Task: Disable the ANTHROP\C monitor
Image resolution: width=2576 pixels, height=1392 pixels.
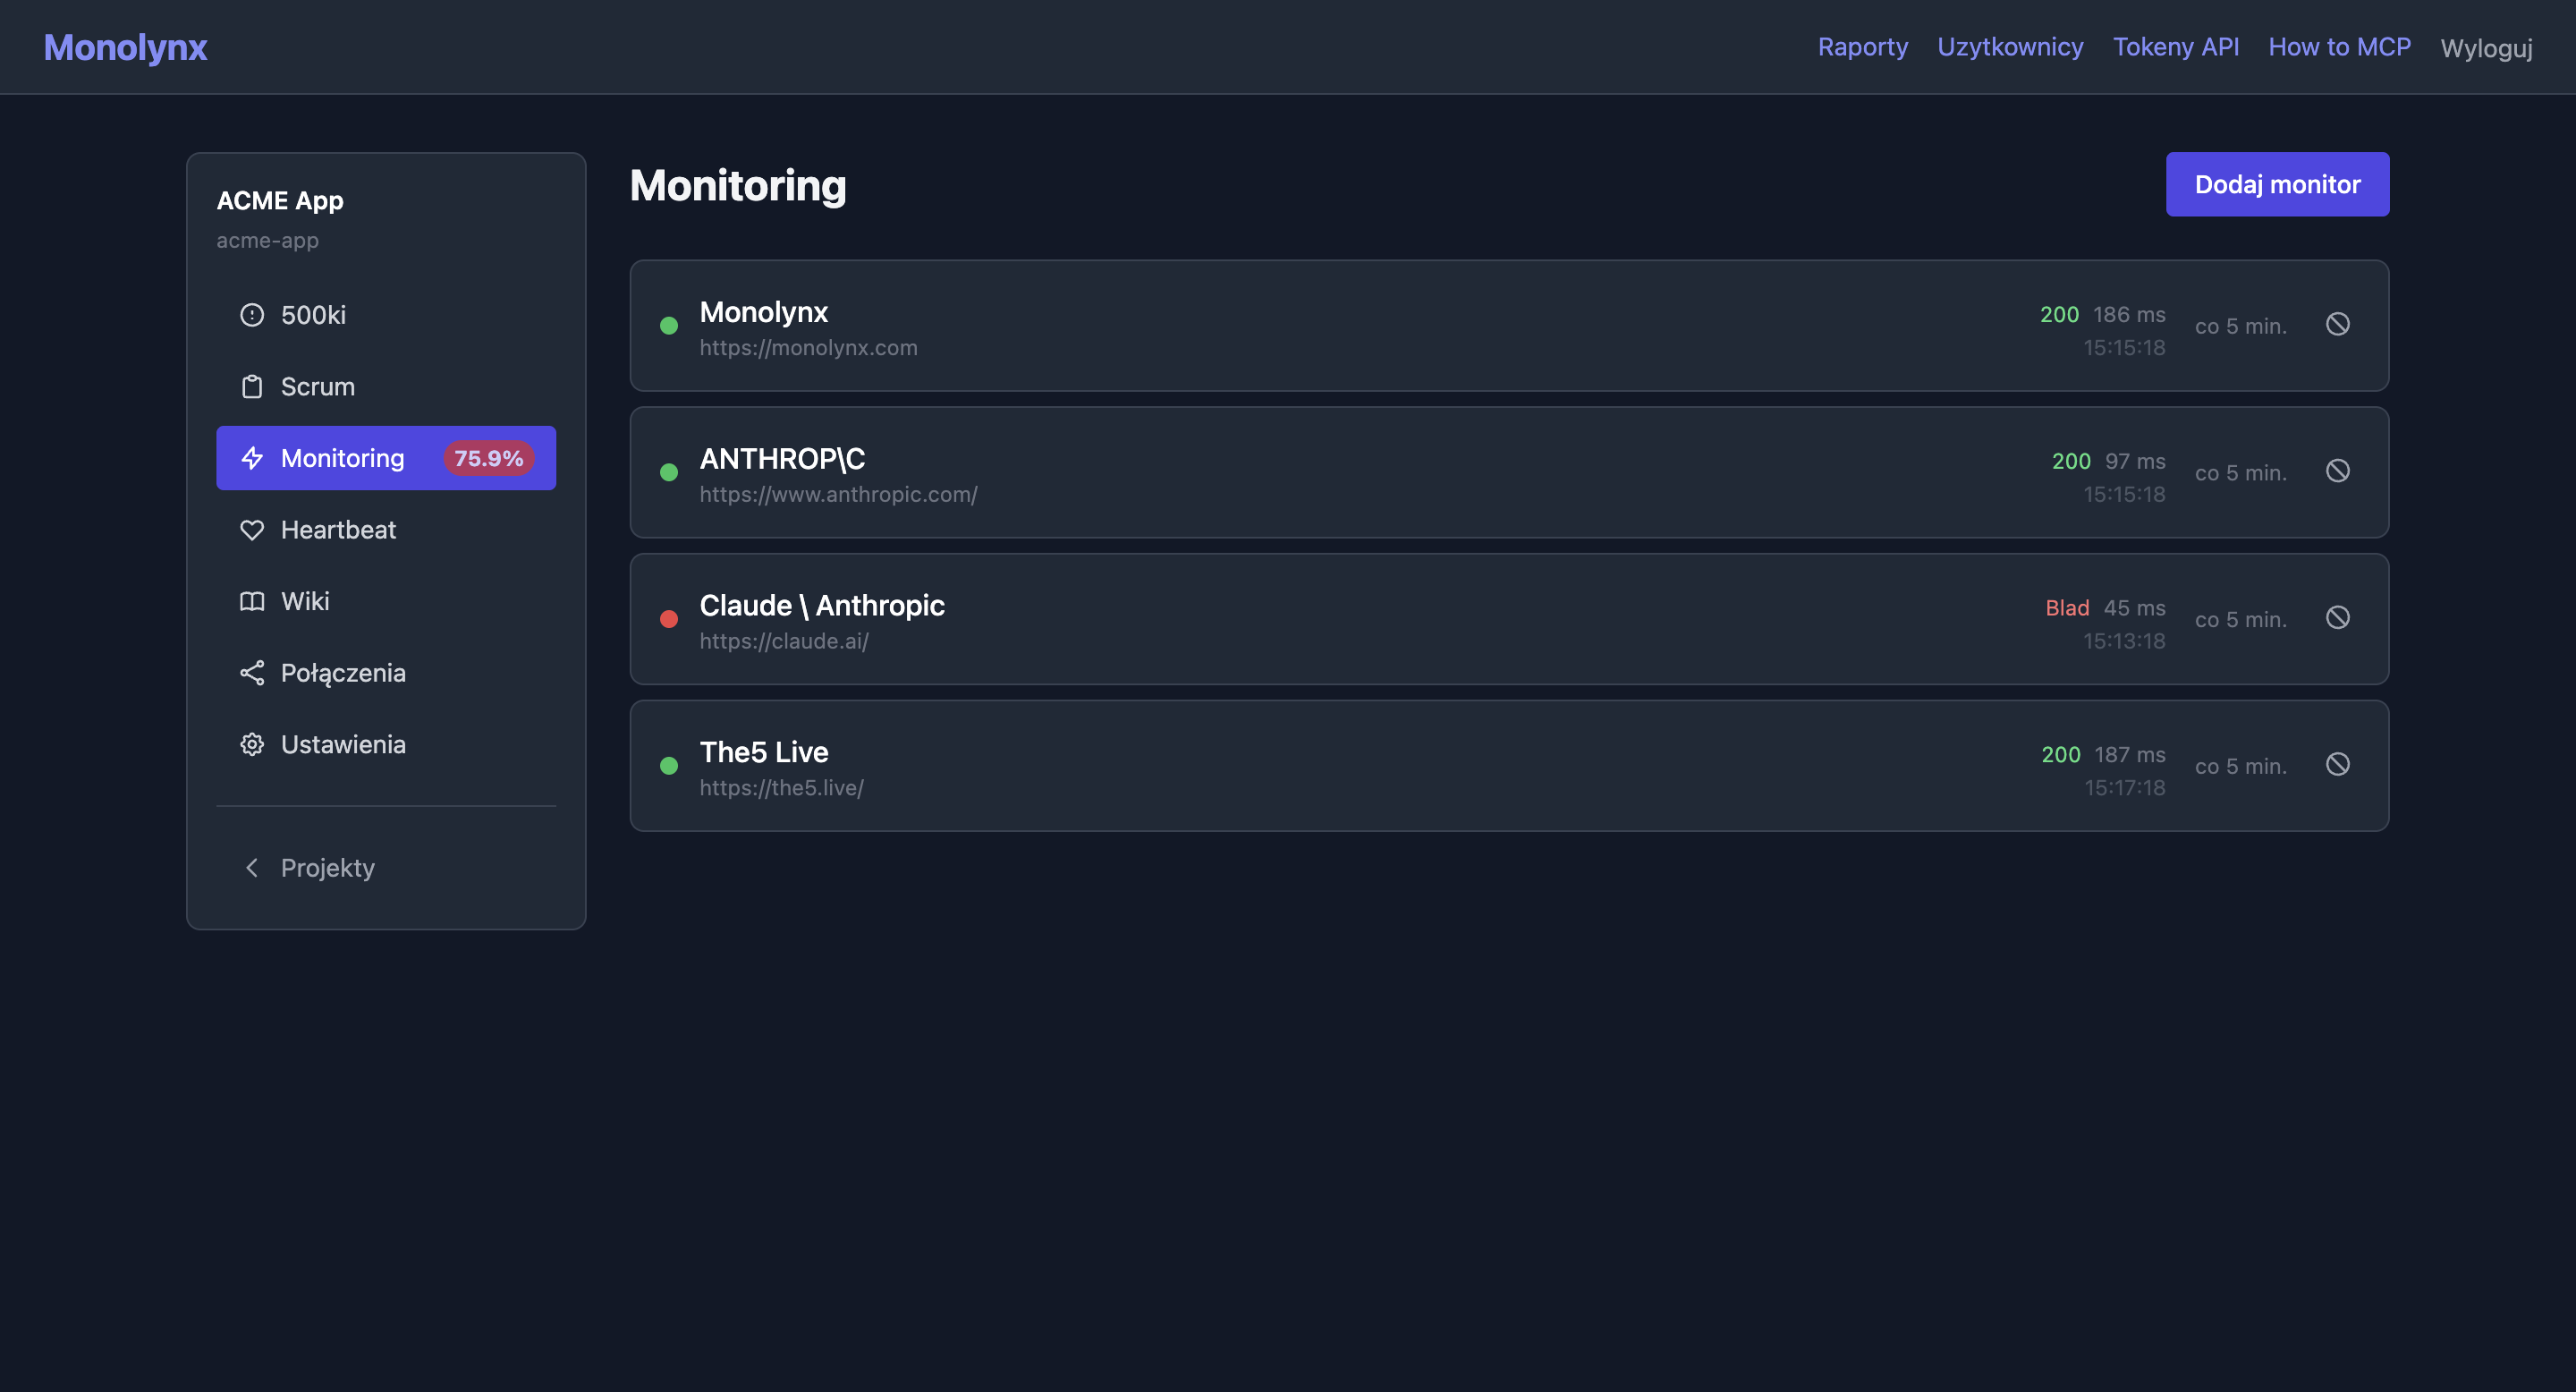Action: 2339,470
